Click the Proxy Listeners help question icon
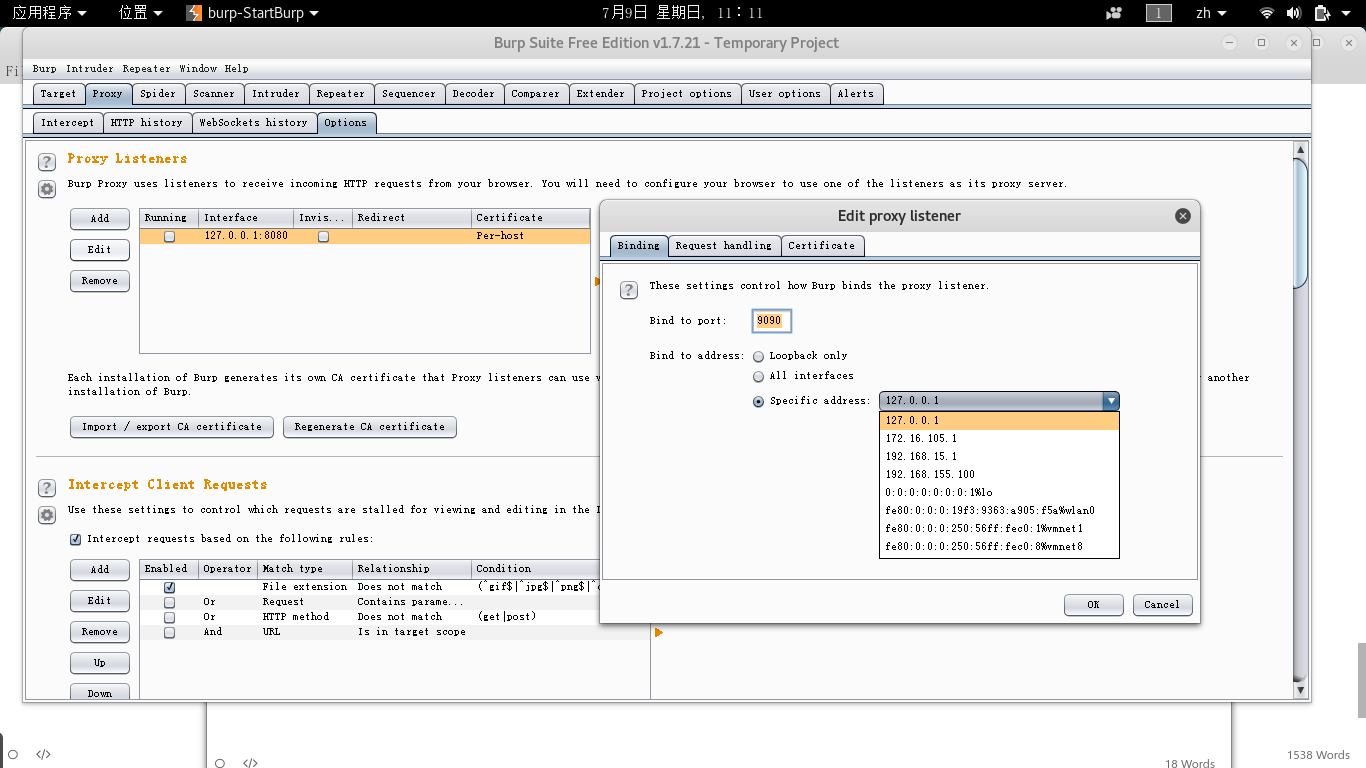The height and width of the screenshot is (768, 1366). pyautogui.click(x=47, y=162)
